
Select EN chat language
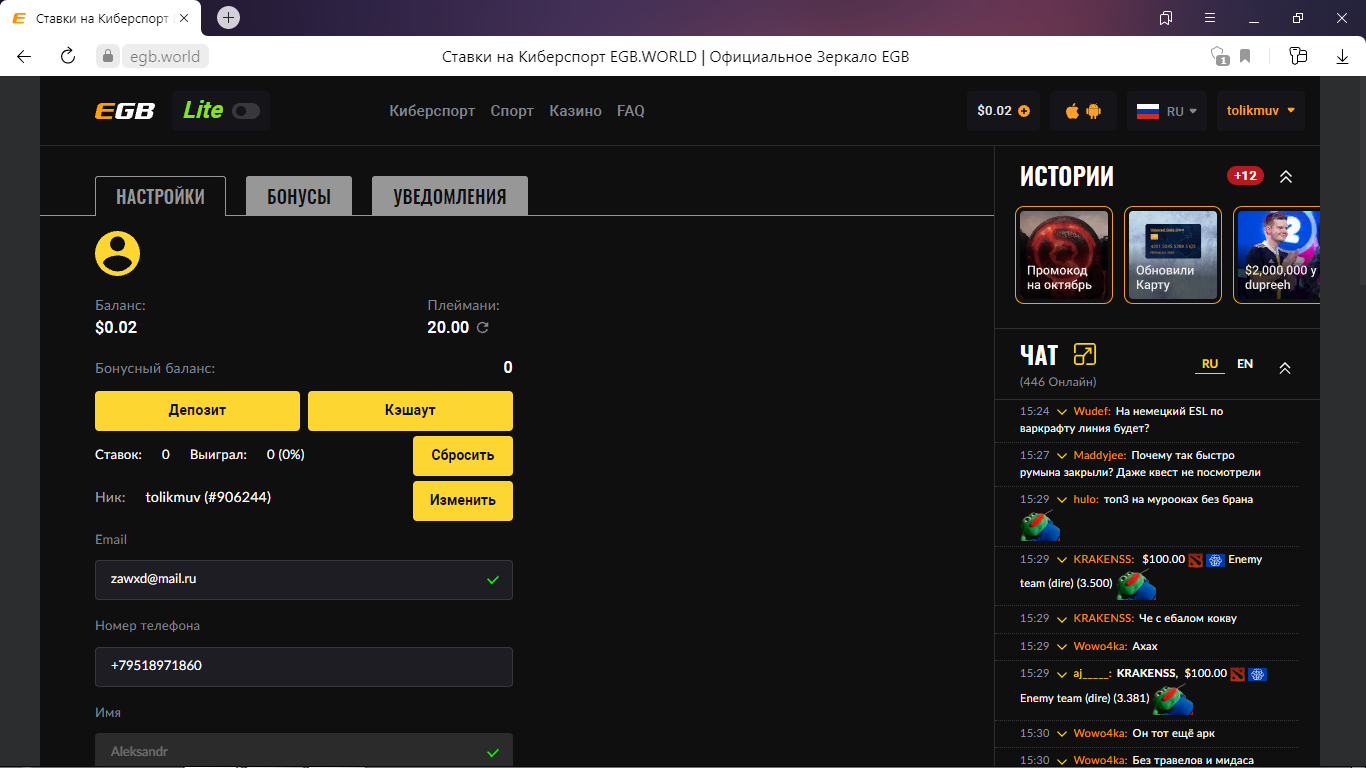point(1245,364)
